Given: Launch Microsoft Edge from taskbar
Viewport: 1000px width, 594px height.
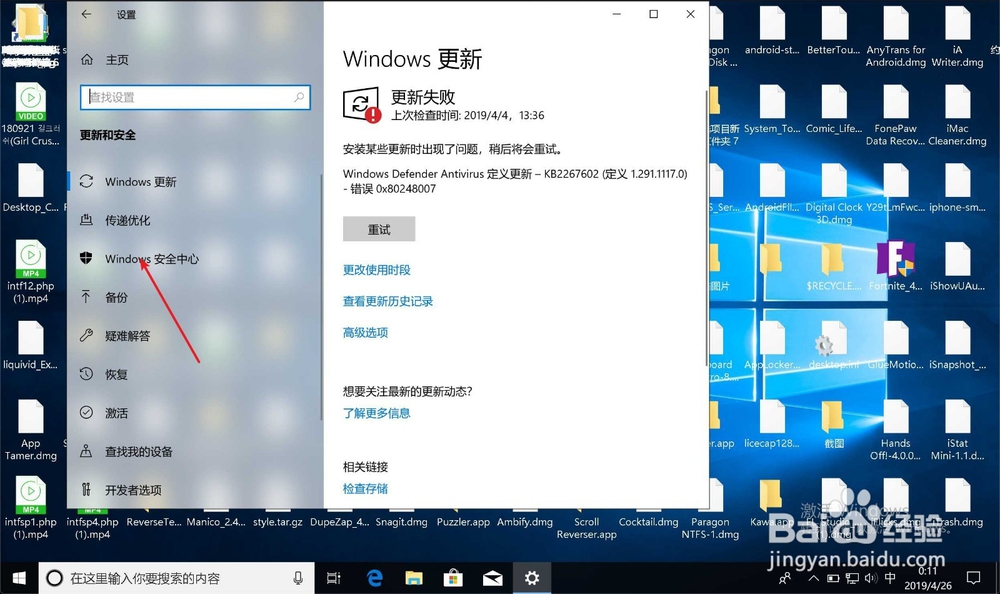Looking at the screenshot, I should tap(374, 578).
